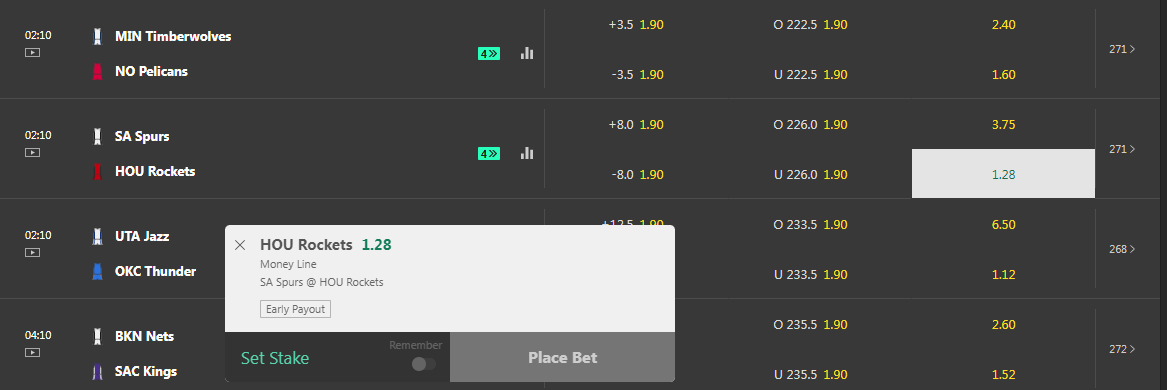Click live stream icon under Jazz game time

(32, 252)
